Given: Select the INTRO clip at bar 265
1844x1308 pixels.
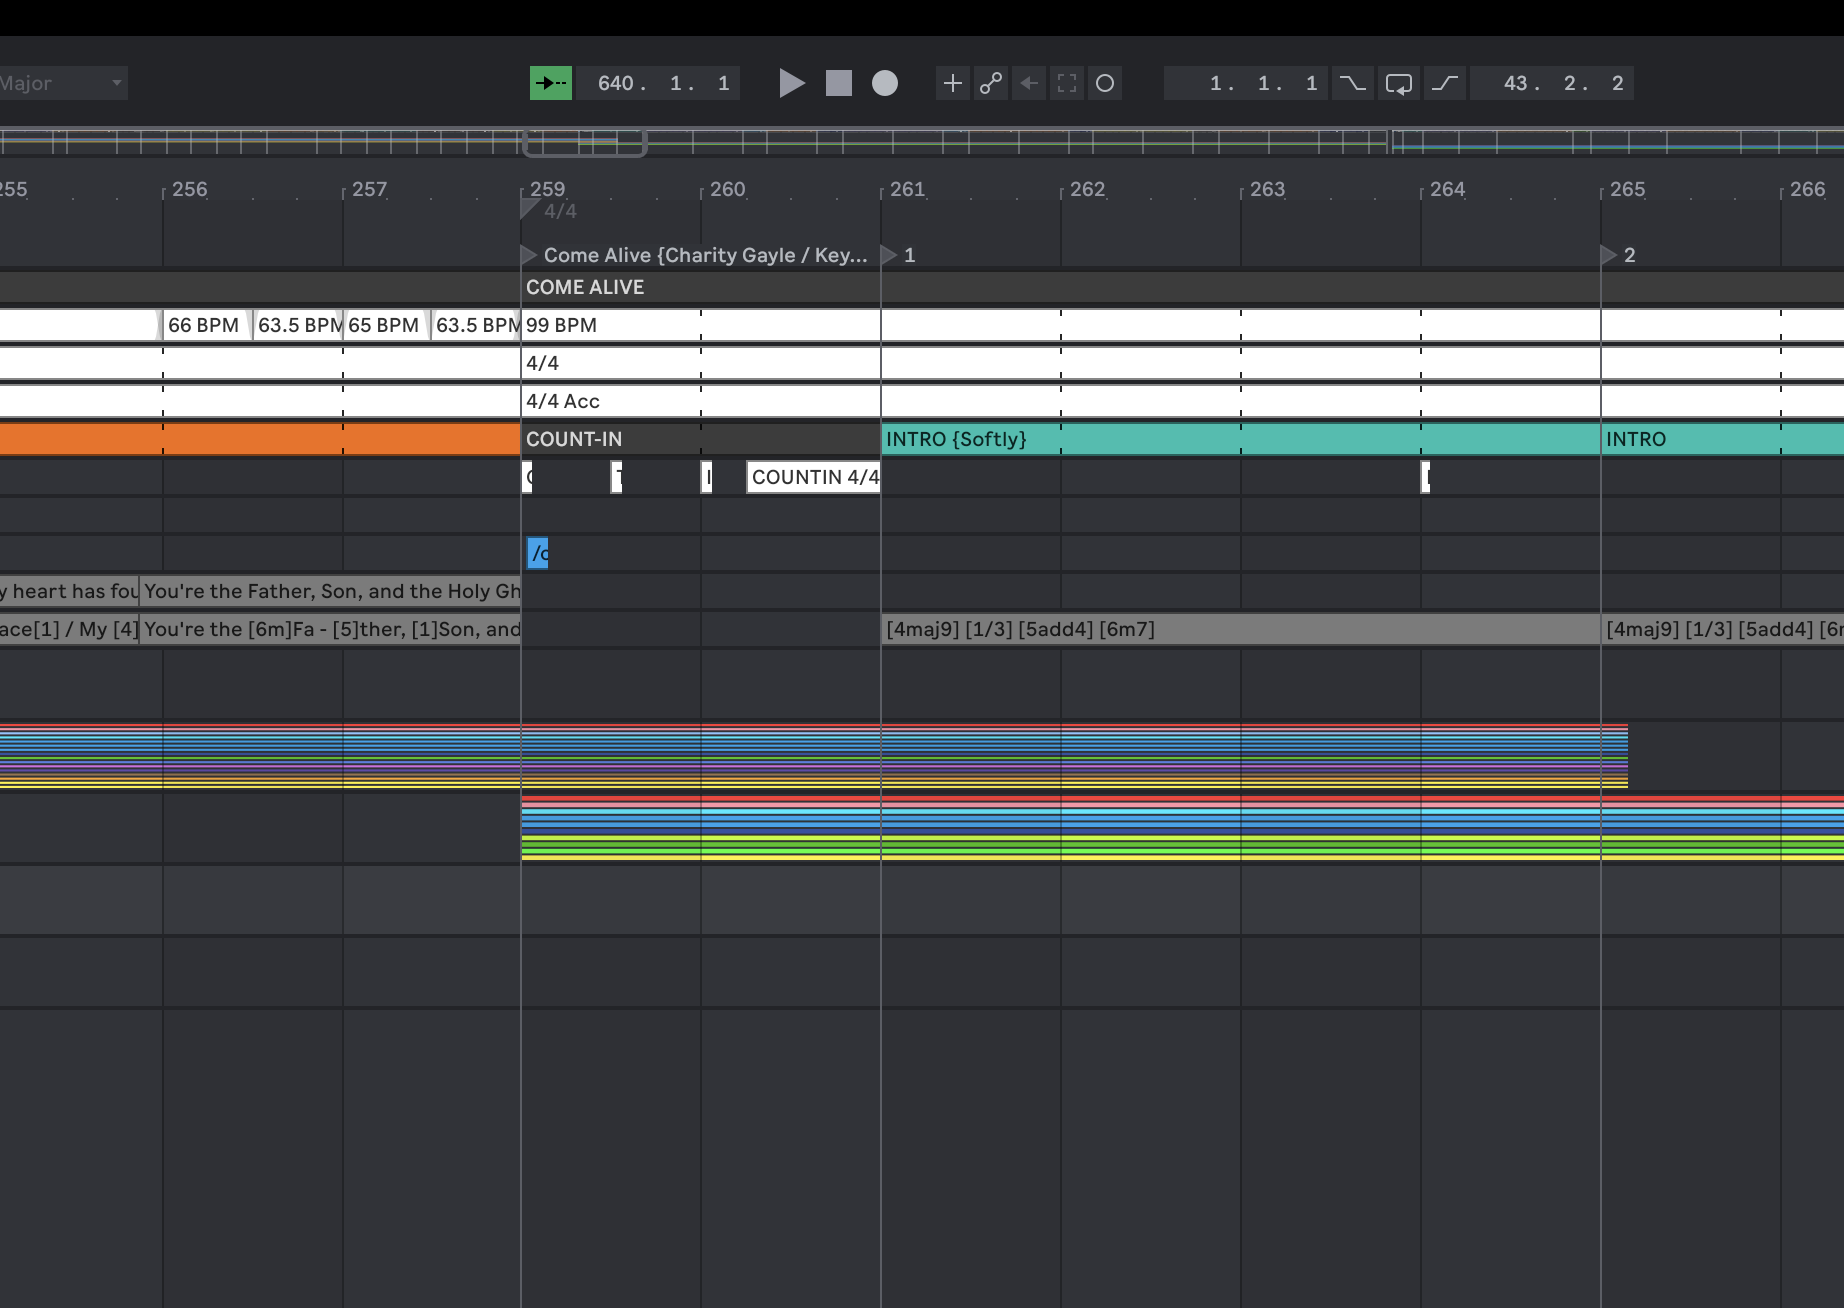Looking at the screenshot, I should point(1722,439).
